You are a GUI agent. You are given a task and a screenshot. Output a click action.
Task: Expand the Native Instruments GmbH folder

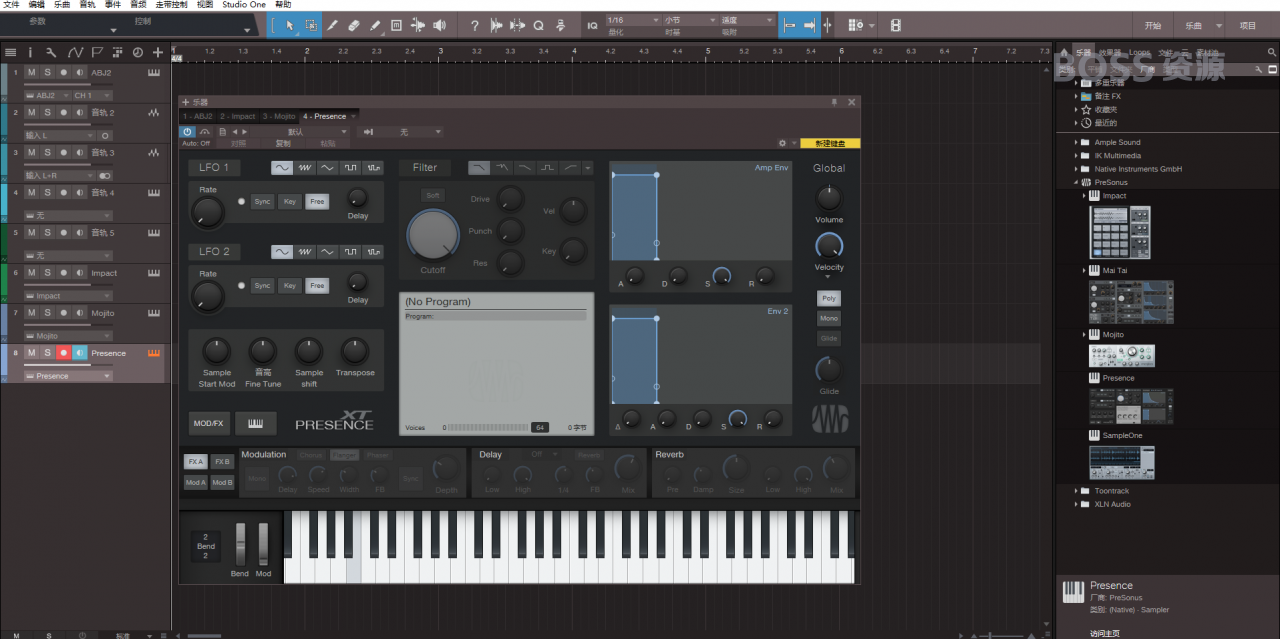pyautogui.click(x=1076, y=169)
